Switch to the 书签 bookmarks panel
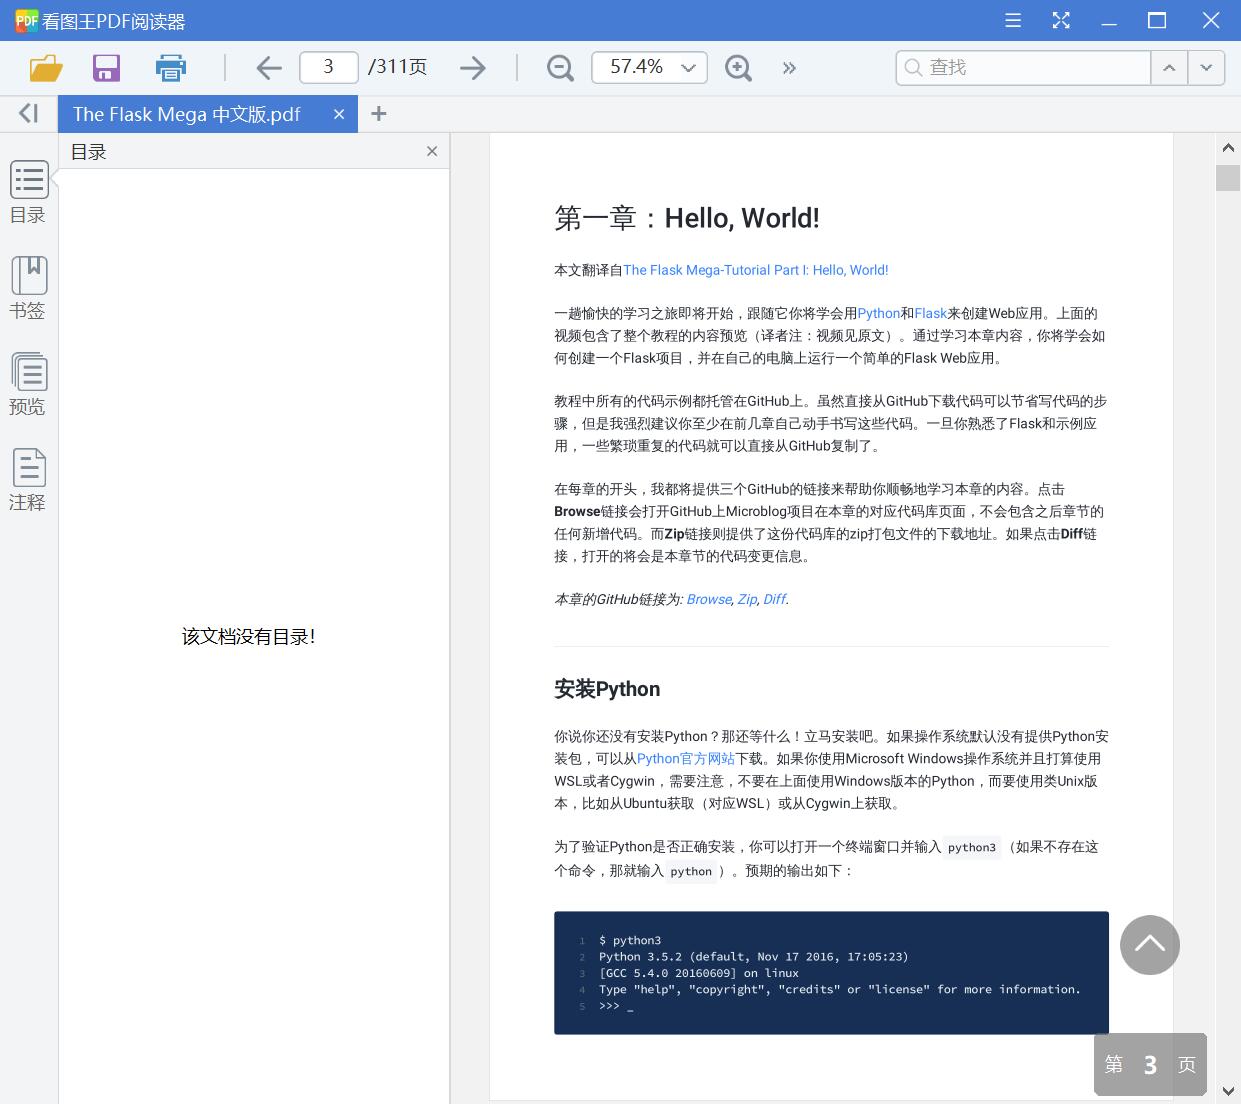The width and height of the screenshot is (1241, 1104). tap(28, 288)
